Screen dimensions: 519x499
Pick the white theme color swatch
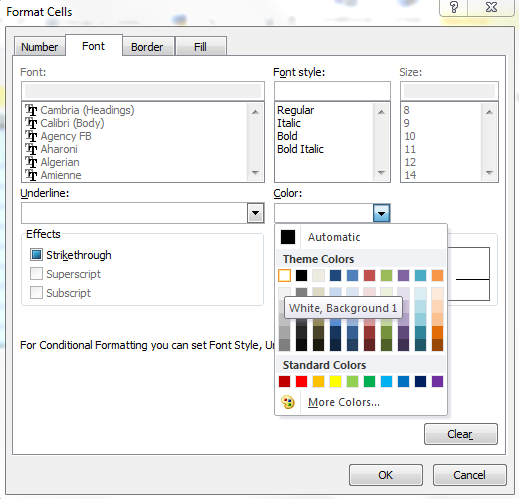(x=284, y=276)
